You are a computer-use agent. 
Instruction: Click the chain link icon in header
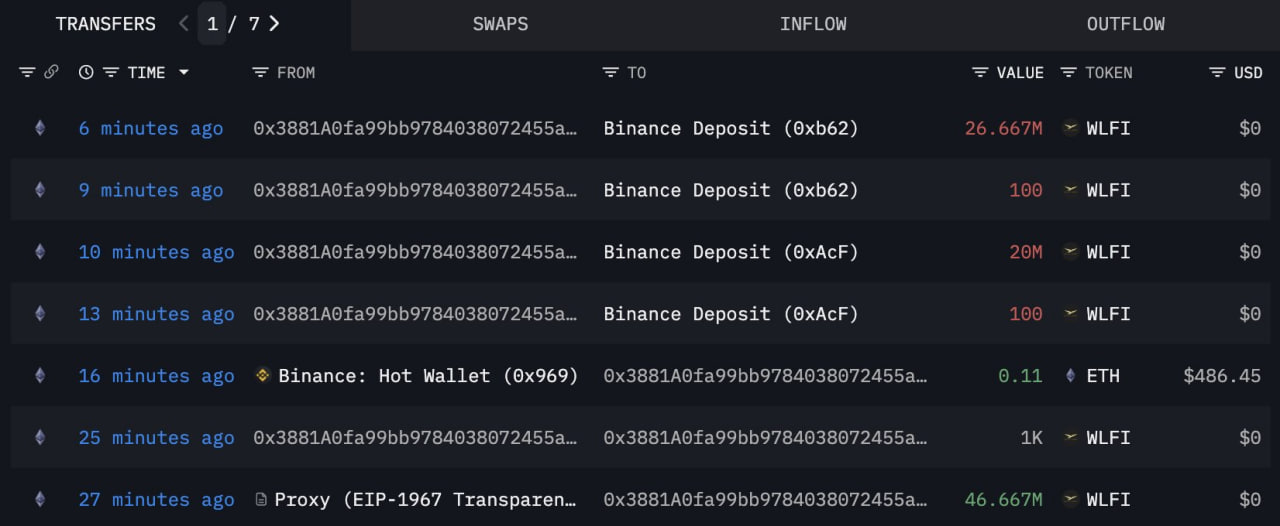pos(52,72)
